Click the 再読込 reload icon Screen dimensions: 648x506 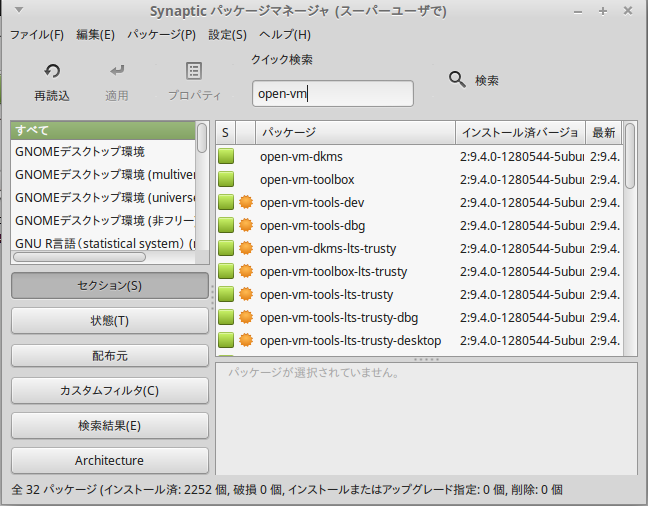point(52,71)
